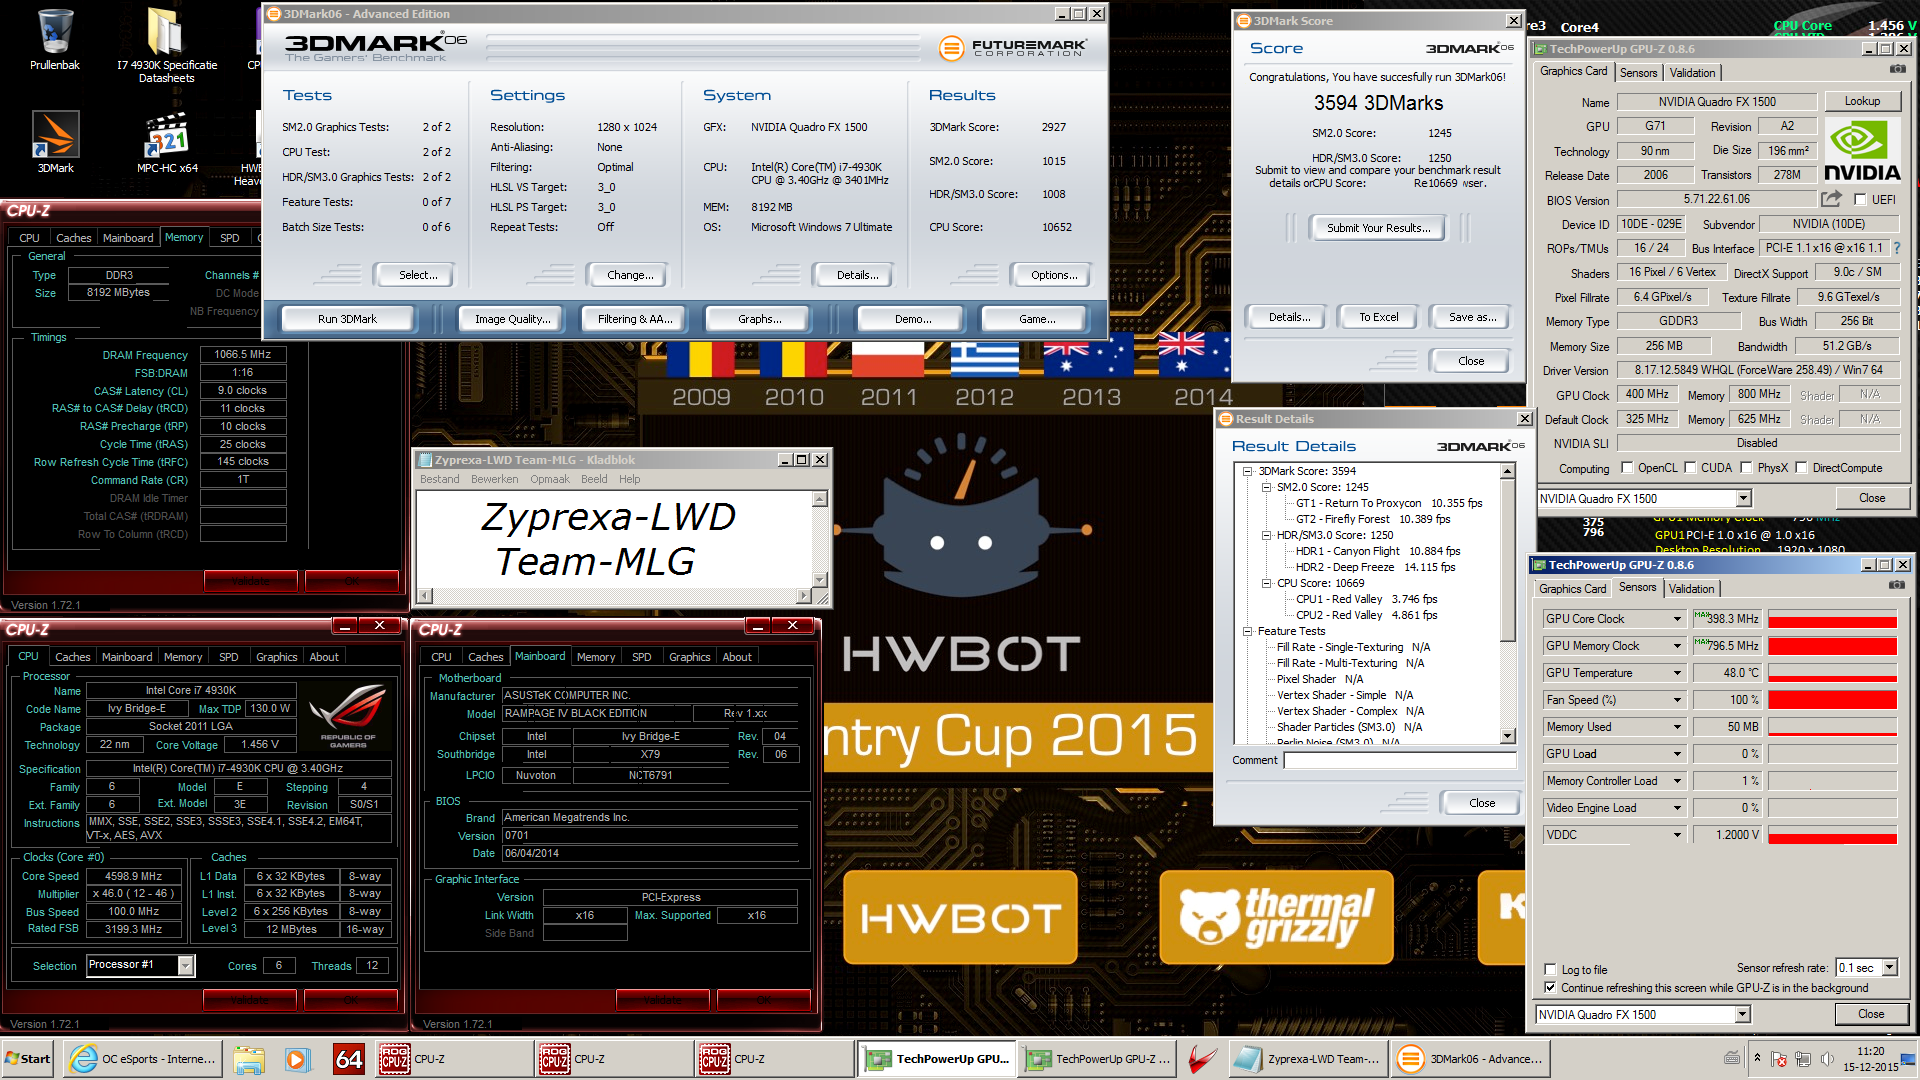Open GPU Core Clock sensor dropdown
1920x1080 pixels.
pyautogui.click(x=1677, y=619)
